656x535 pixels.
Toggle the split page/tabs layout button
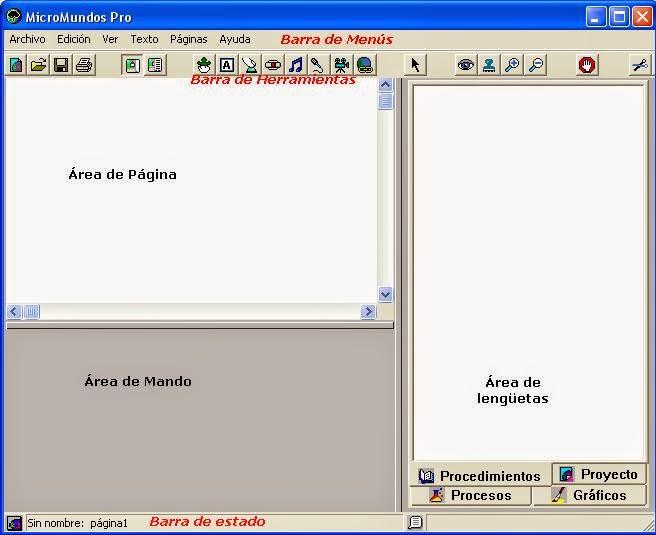tap(155, 65)
